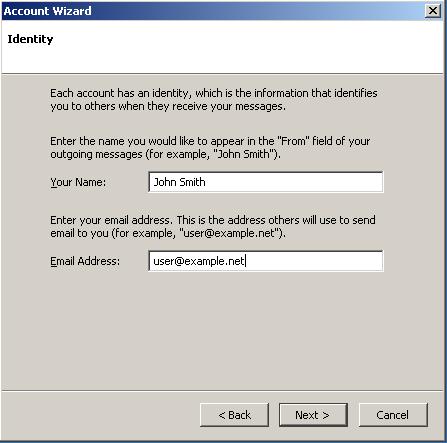
Task: Go to the previous step with Back
Action: tap(234, 415)
